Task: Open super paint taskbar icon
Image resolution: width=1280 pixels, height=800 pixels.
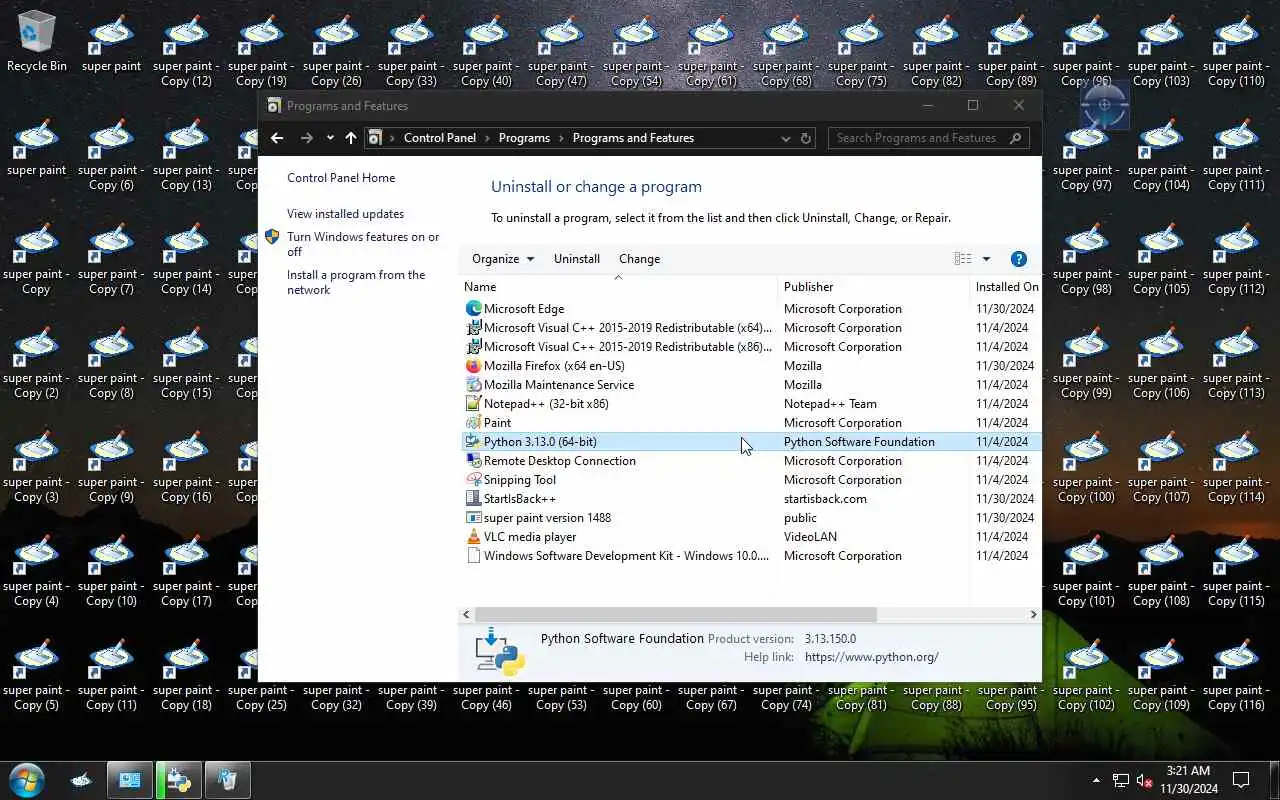Action: pyautogui.click(x=83, y=780)
